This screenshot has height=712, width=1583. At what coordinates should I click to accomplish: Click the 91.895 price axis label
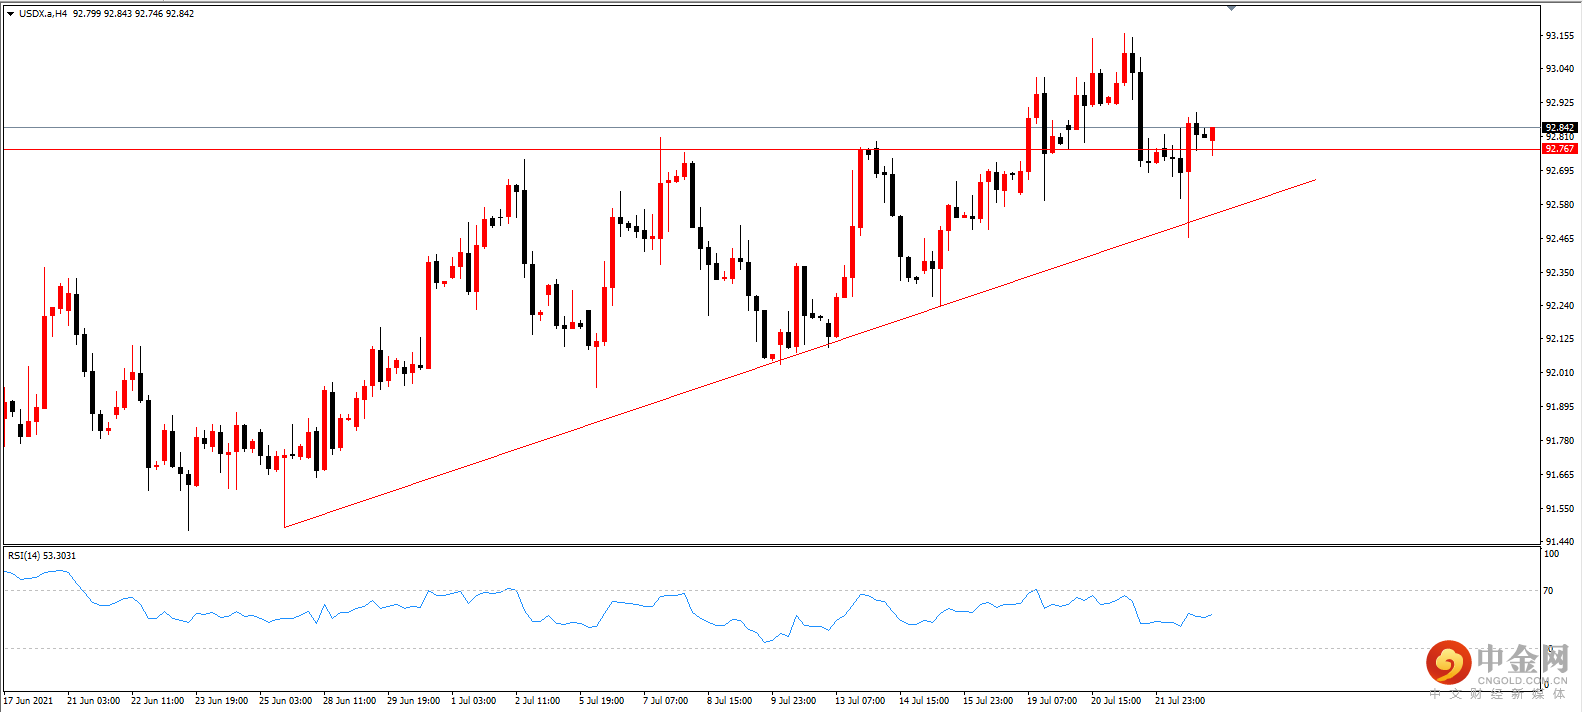pyautogui.click(x=1560, y=407)
